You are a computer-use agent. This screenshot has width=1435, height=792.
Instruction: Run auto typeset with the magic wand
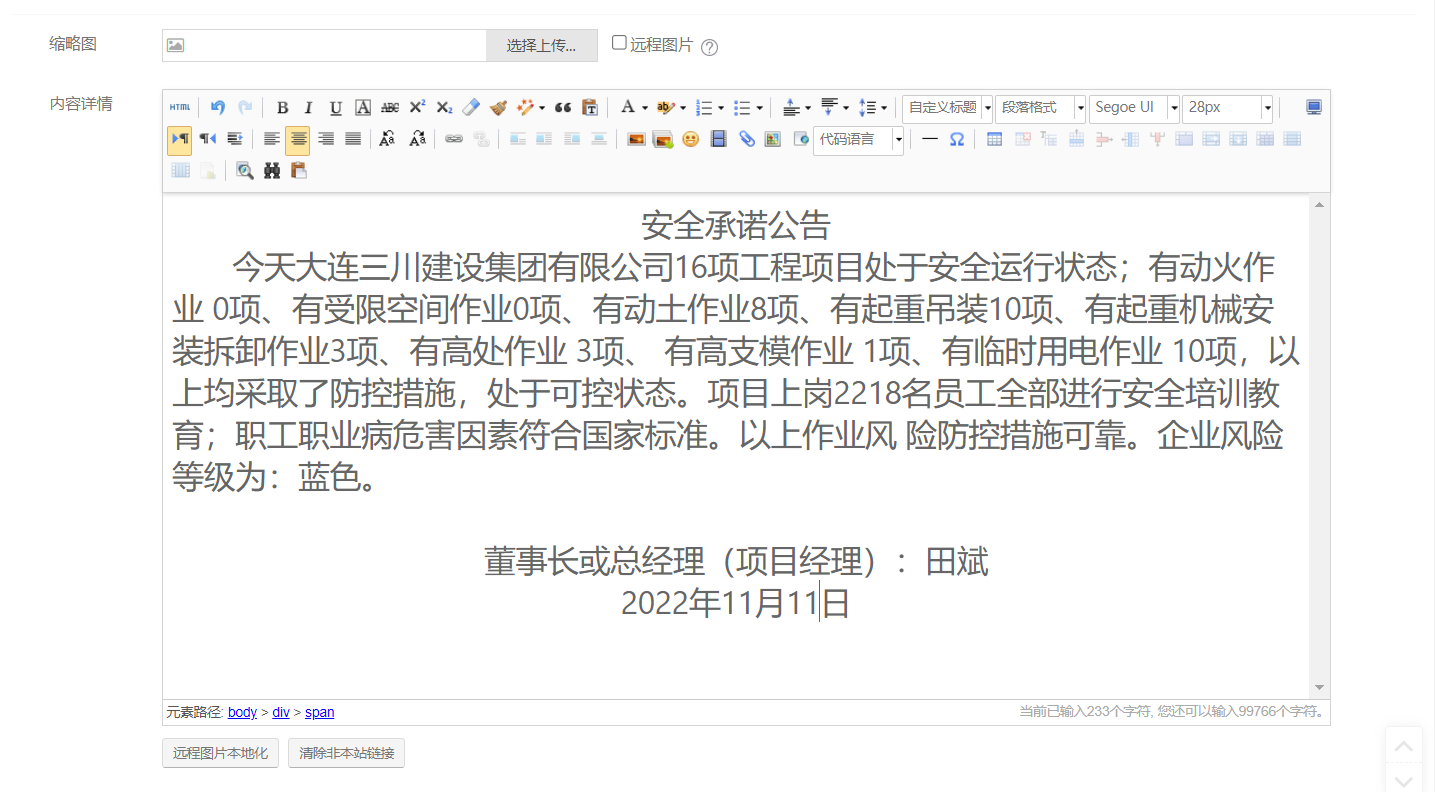pyautogui.click(x=525, y=108)
